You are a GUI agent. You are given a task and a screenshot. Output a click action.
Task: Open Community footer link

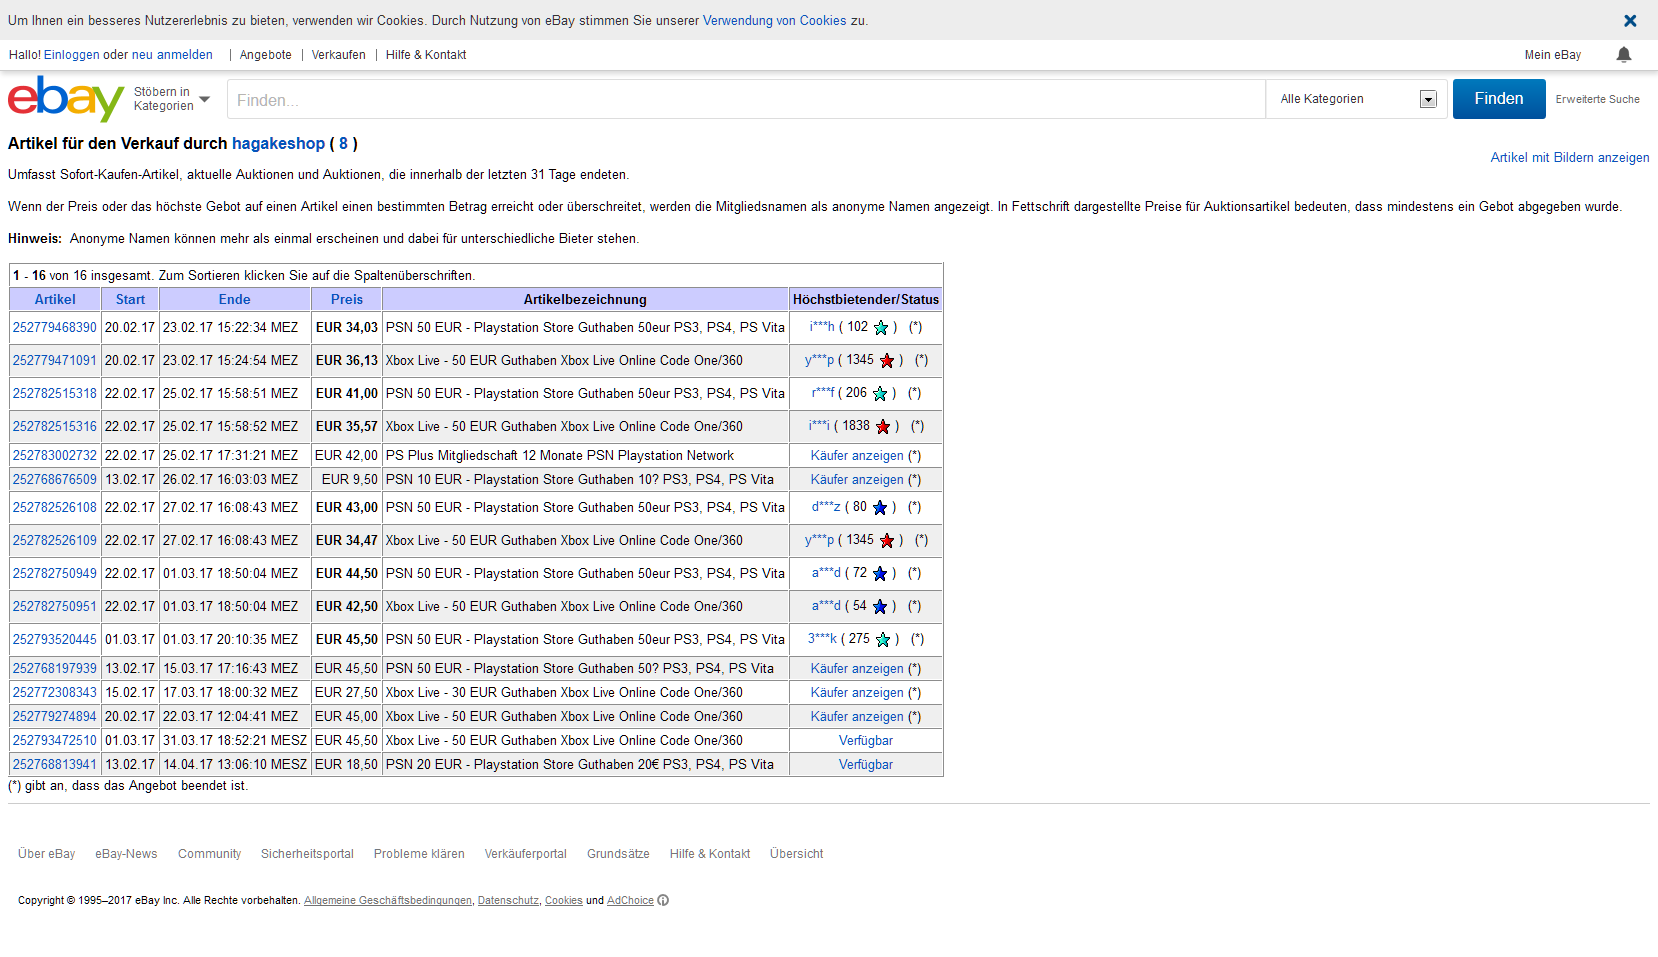coord(209,854)
